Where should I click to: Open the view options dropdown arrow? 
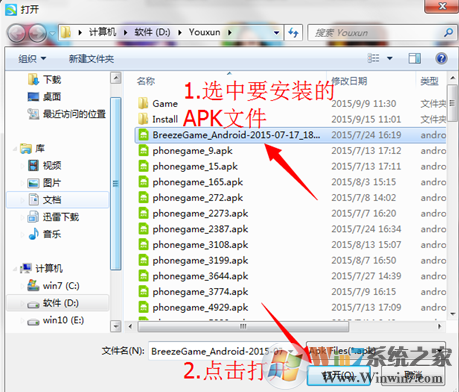pos(390,59)
